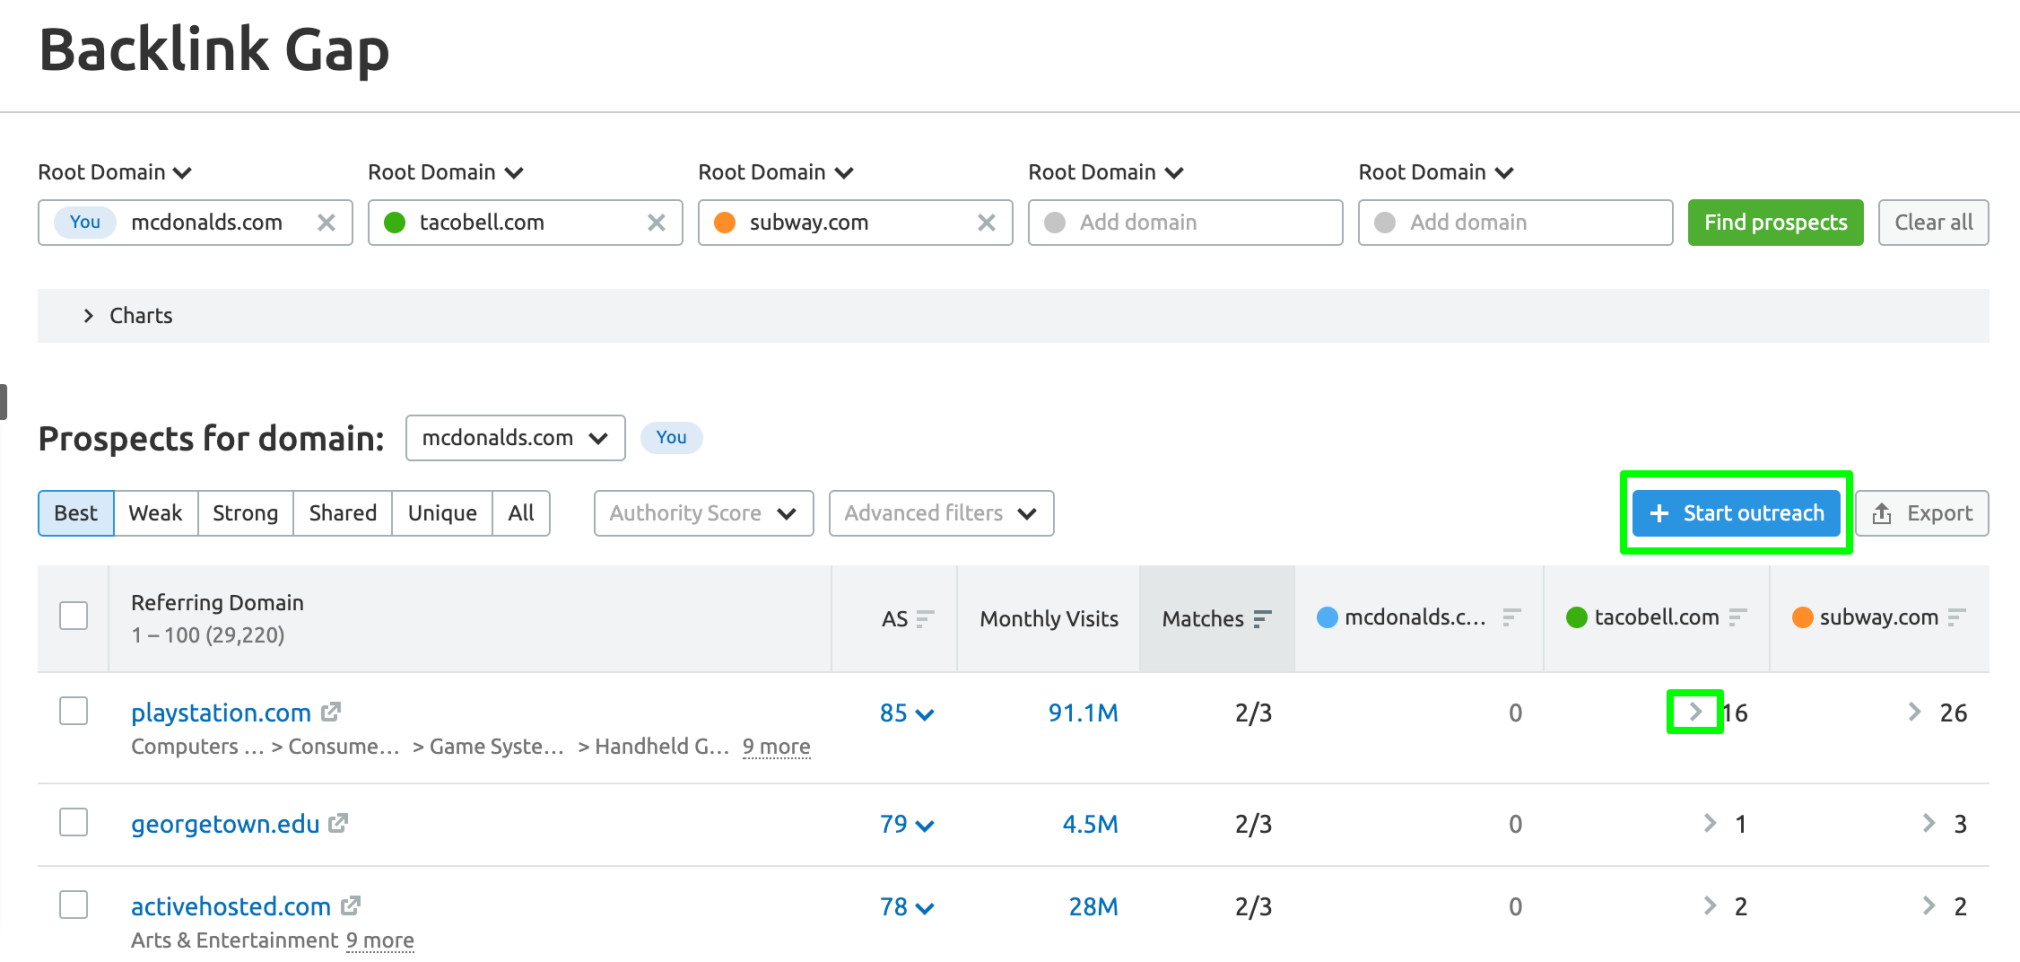Open playstation.com external link icon
Viewport: 2020px width, 962px height.
[x=331, y=712]
